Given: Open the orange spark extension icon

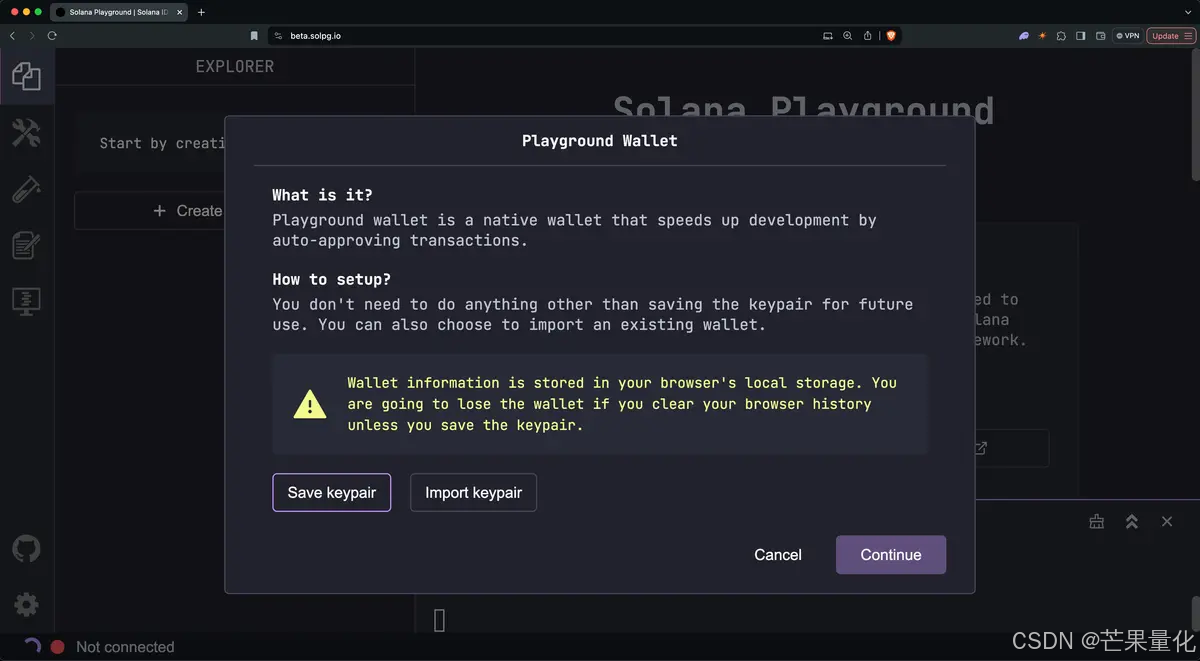Looking at the screenshot, I should coord(1042,35).
